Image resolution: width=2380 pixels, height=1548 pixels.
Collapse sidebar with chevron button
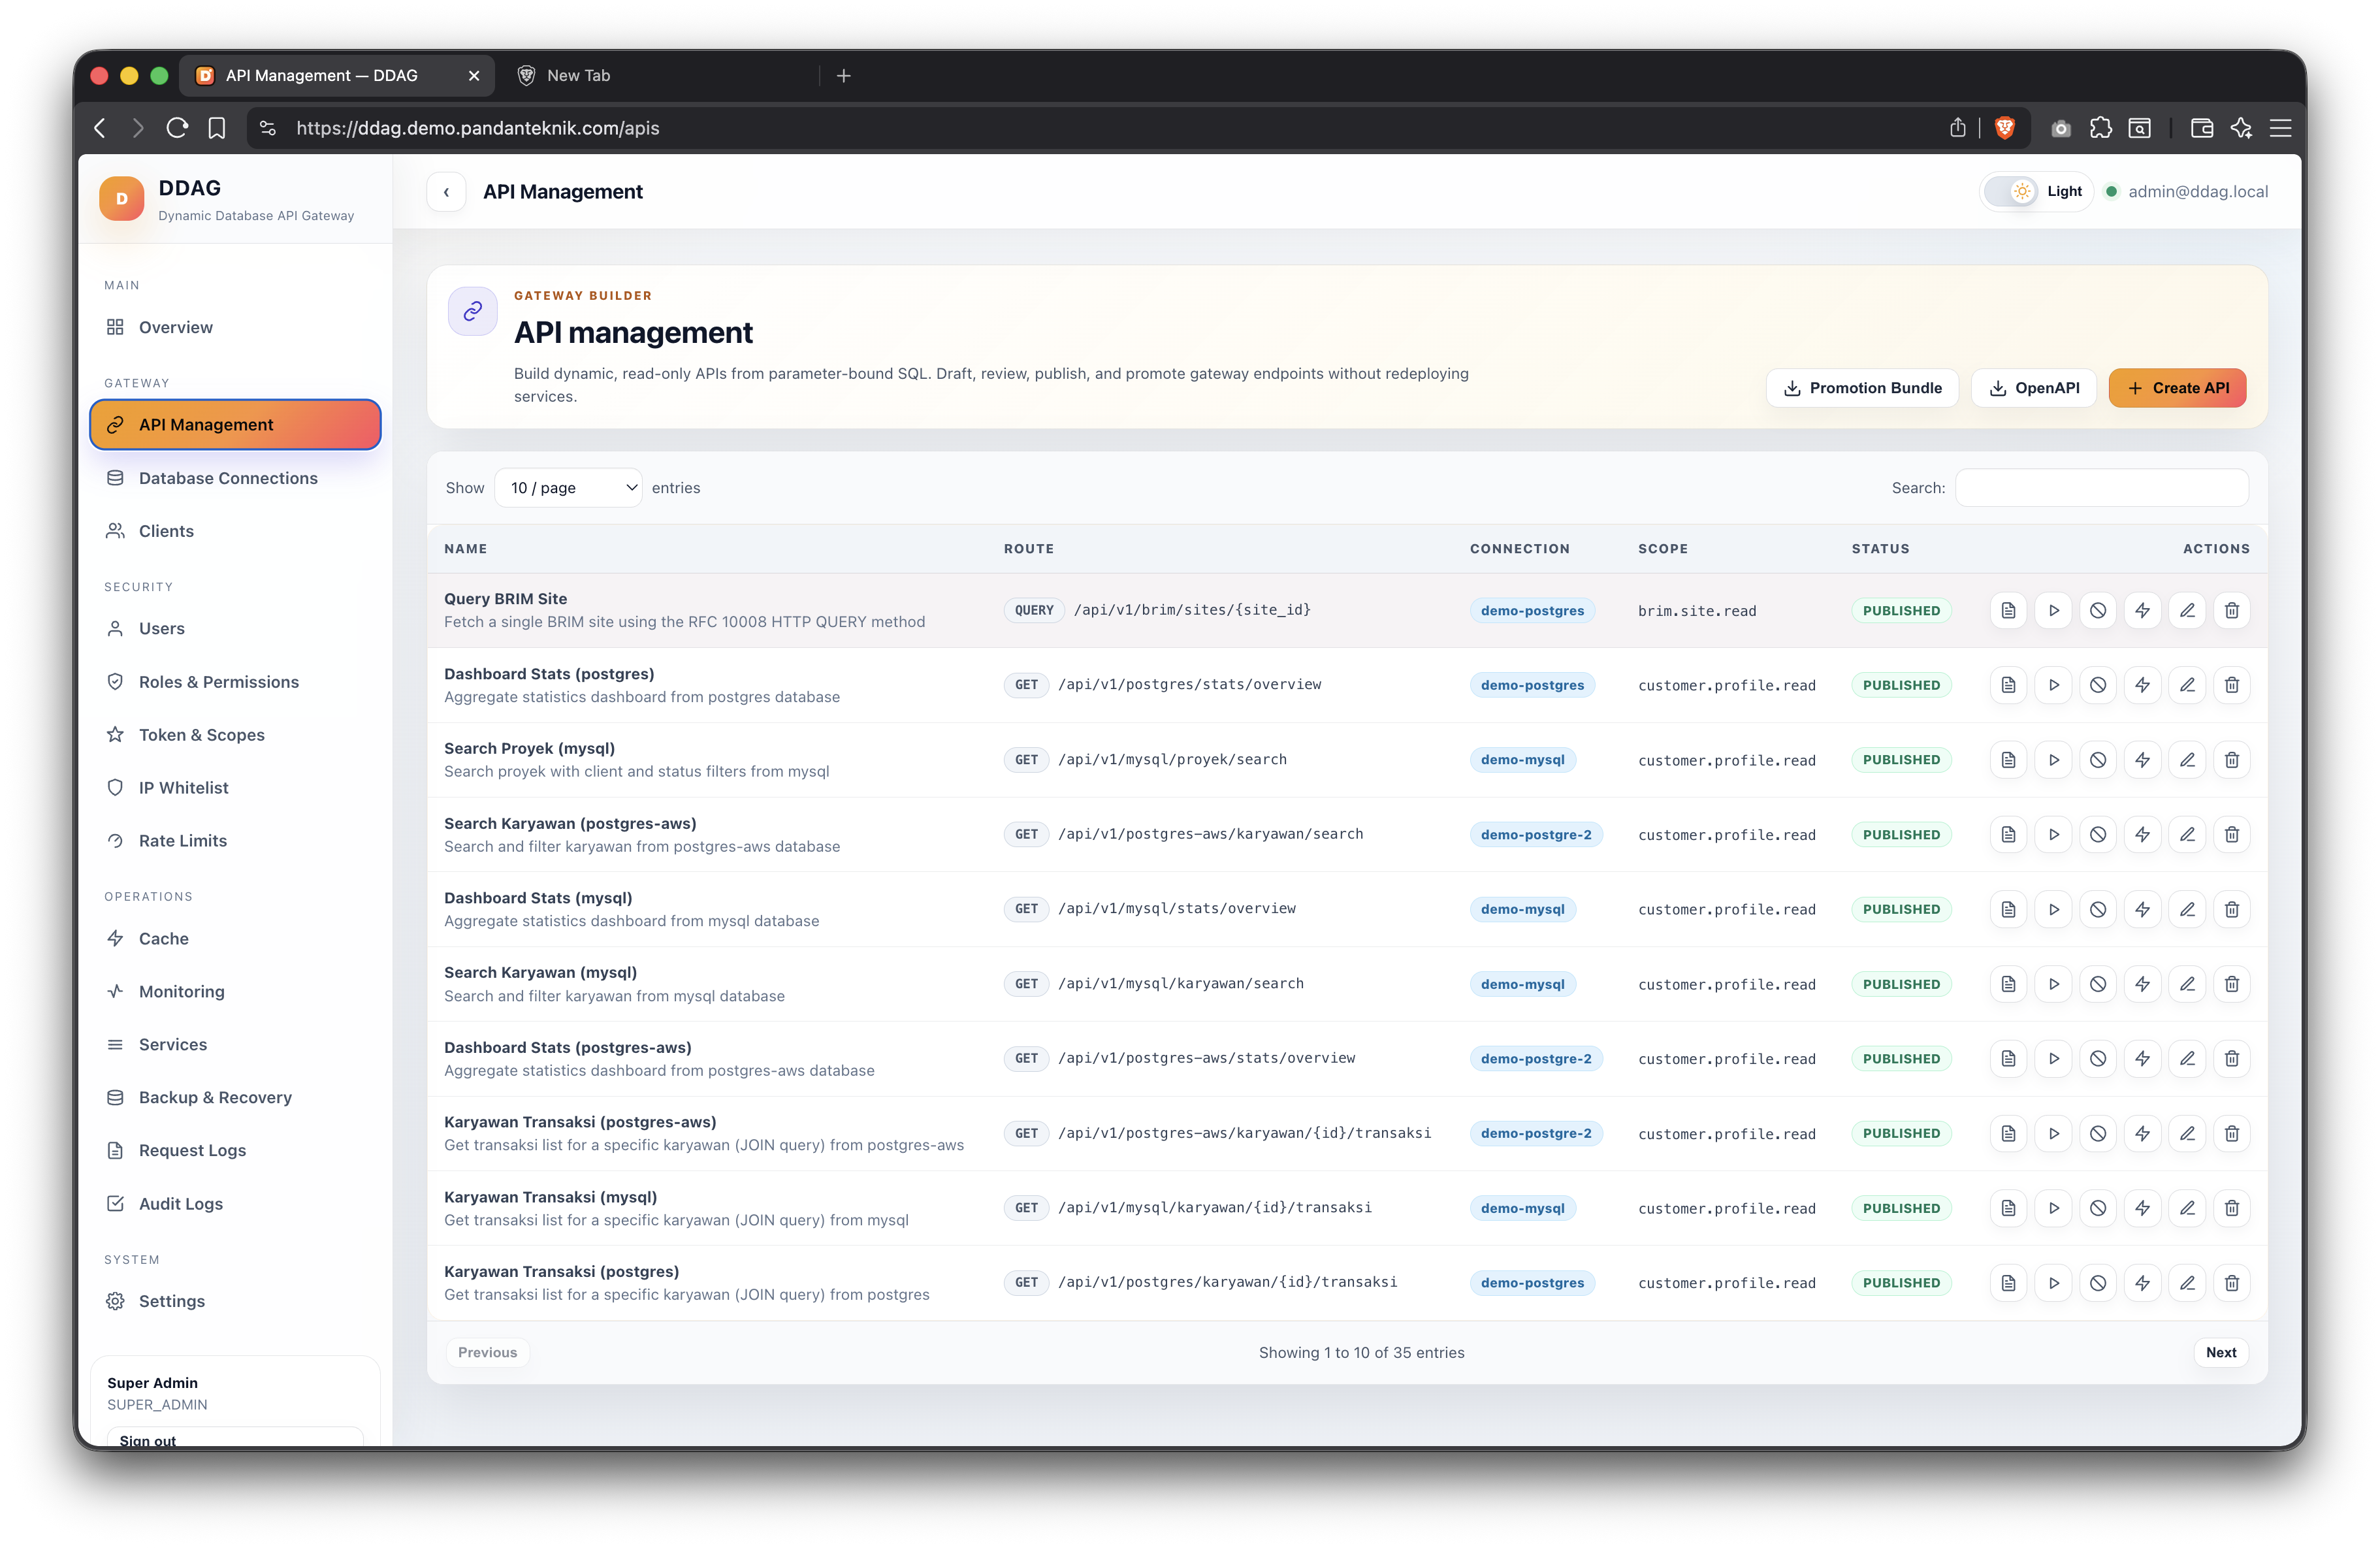(446, 192)
